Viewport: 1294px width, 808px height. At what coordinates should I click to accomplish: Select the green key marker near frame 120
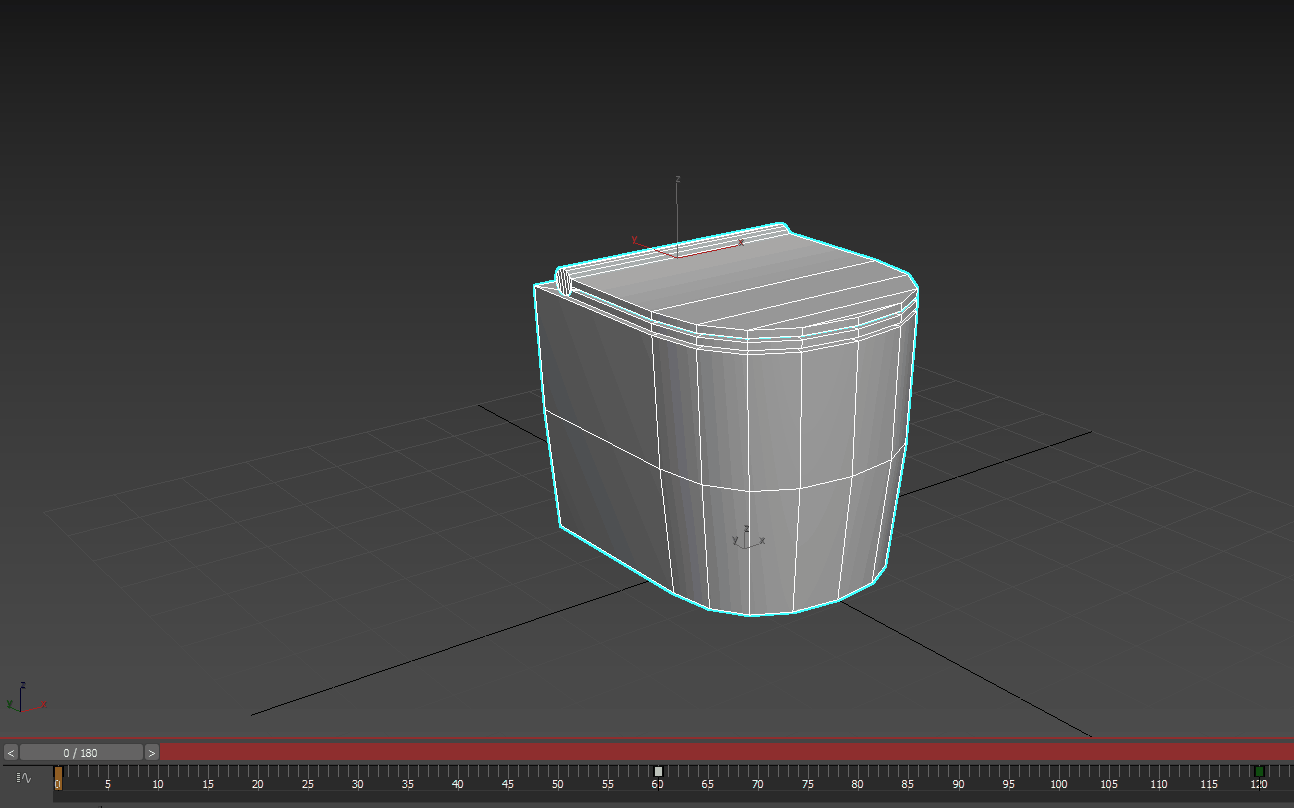click(1259, 770)
